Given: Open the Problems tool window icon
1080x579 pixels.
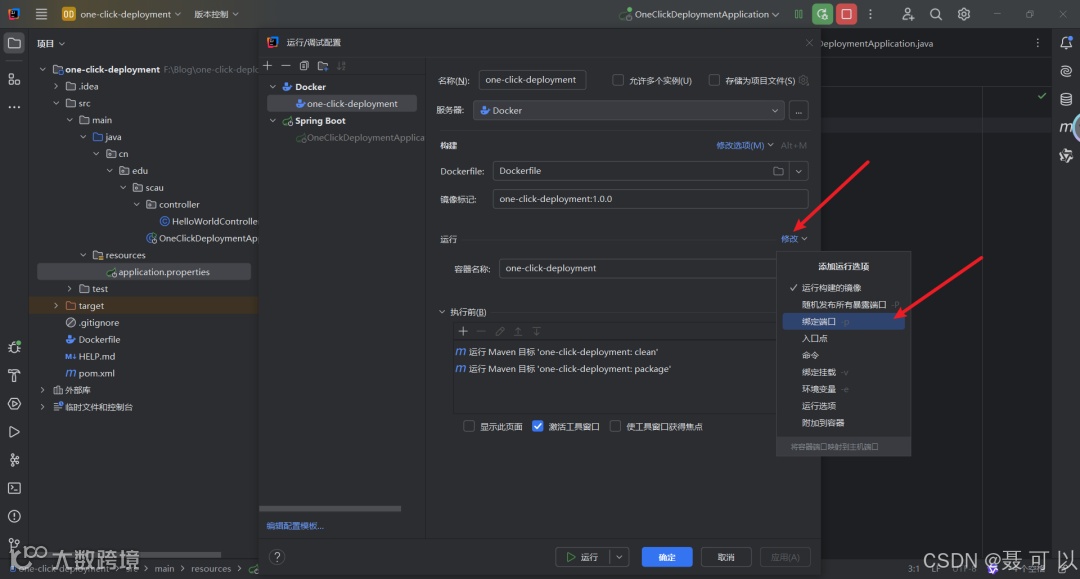Looking at the screenshot, I should coord(14,516).
